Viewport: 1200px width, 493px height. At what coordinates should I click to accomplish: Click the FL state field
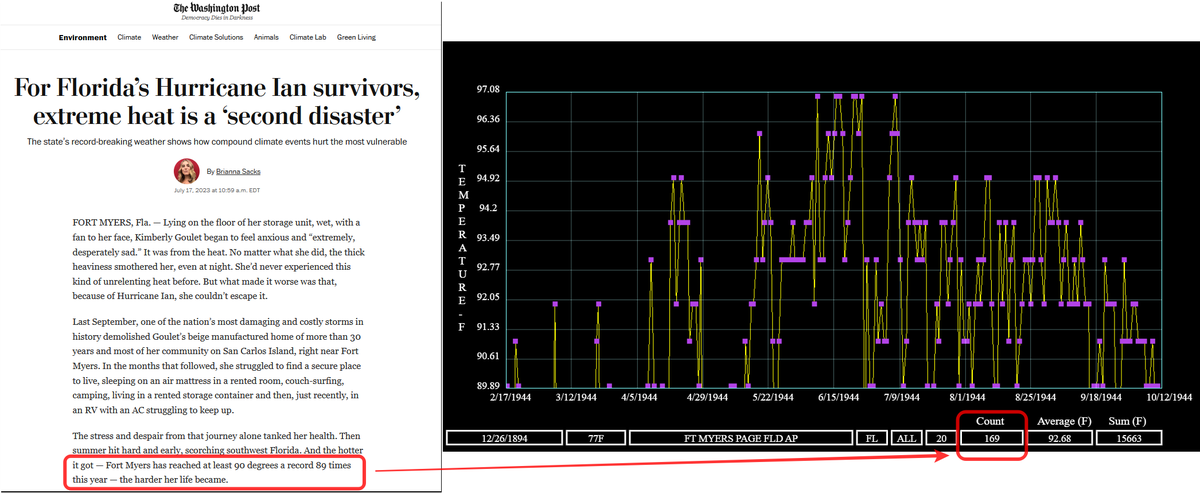[x=870, y=438]
